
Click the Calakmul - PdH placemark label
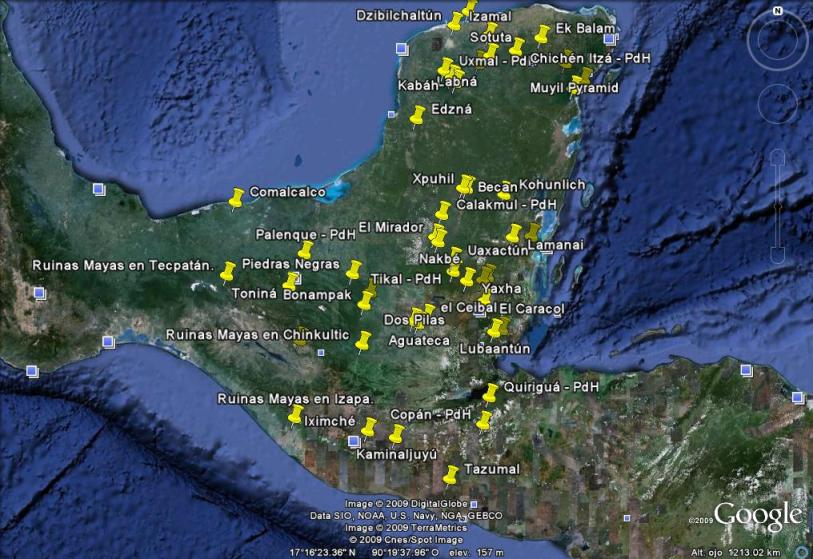click(505, 204)
